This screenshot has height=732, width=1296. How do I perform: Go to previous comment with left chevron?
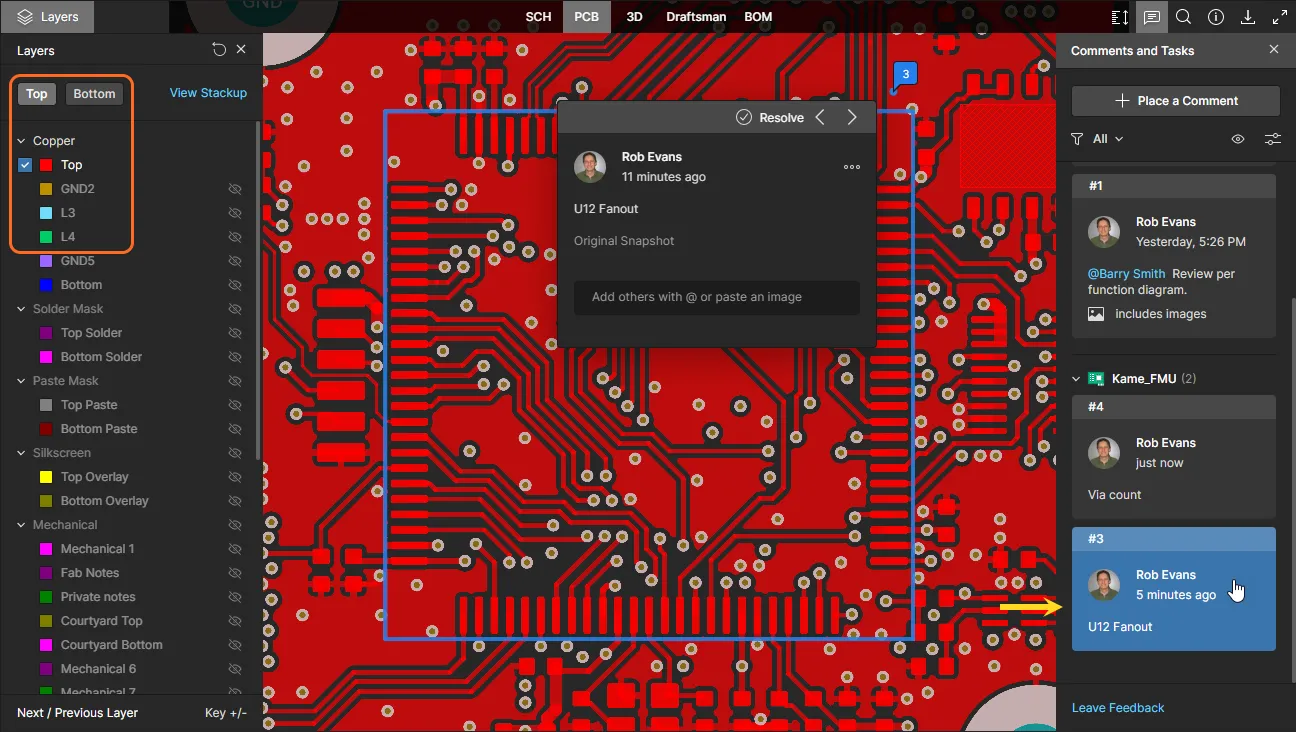point(820,117)
